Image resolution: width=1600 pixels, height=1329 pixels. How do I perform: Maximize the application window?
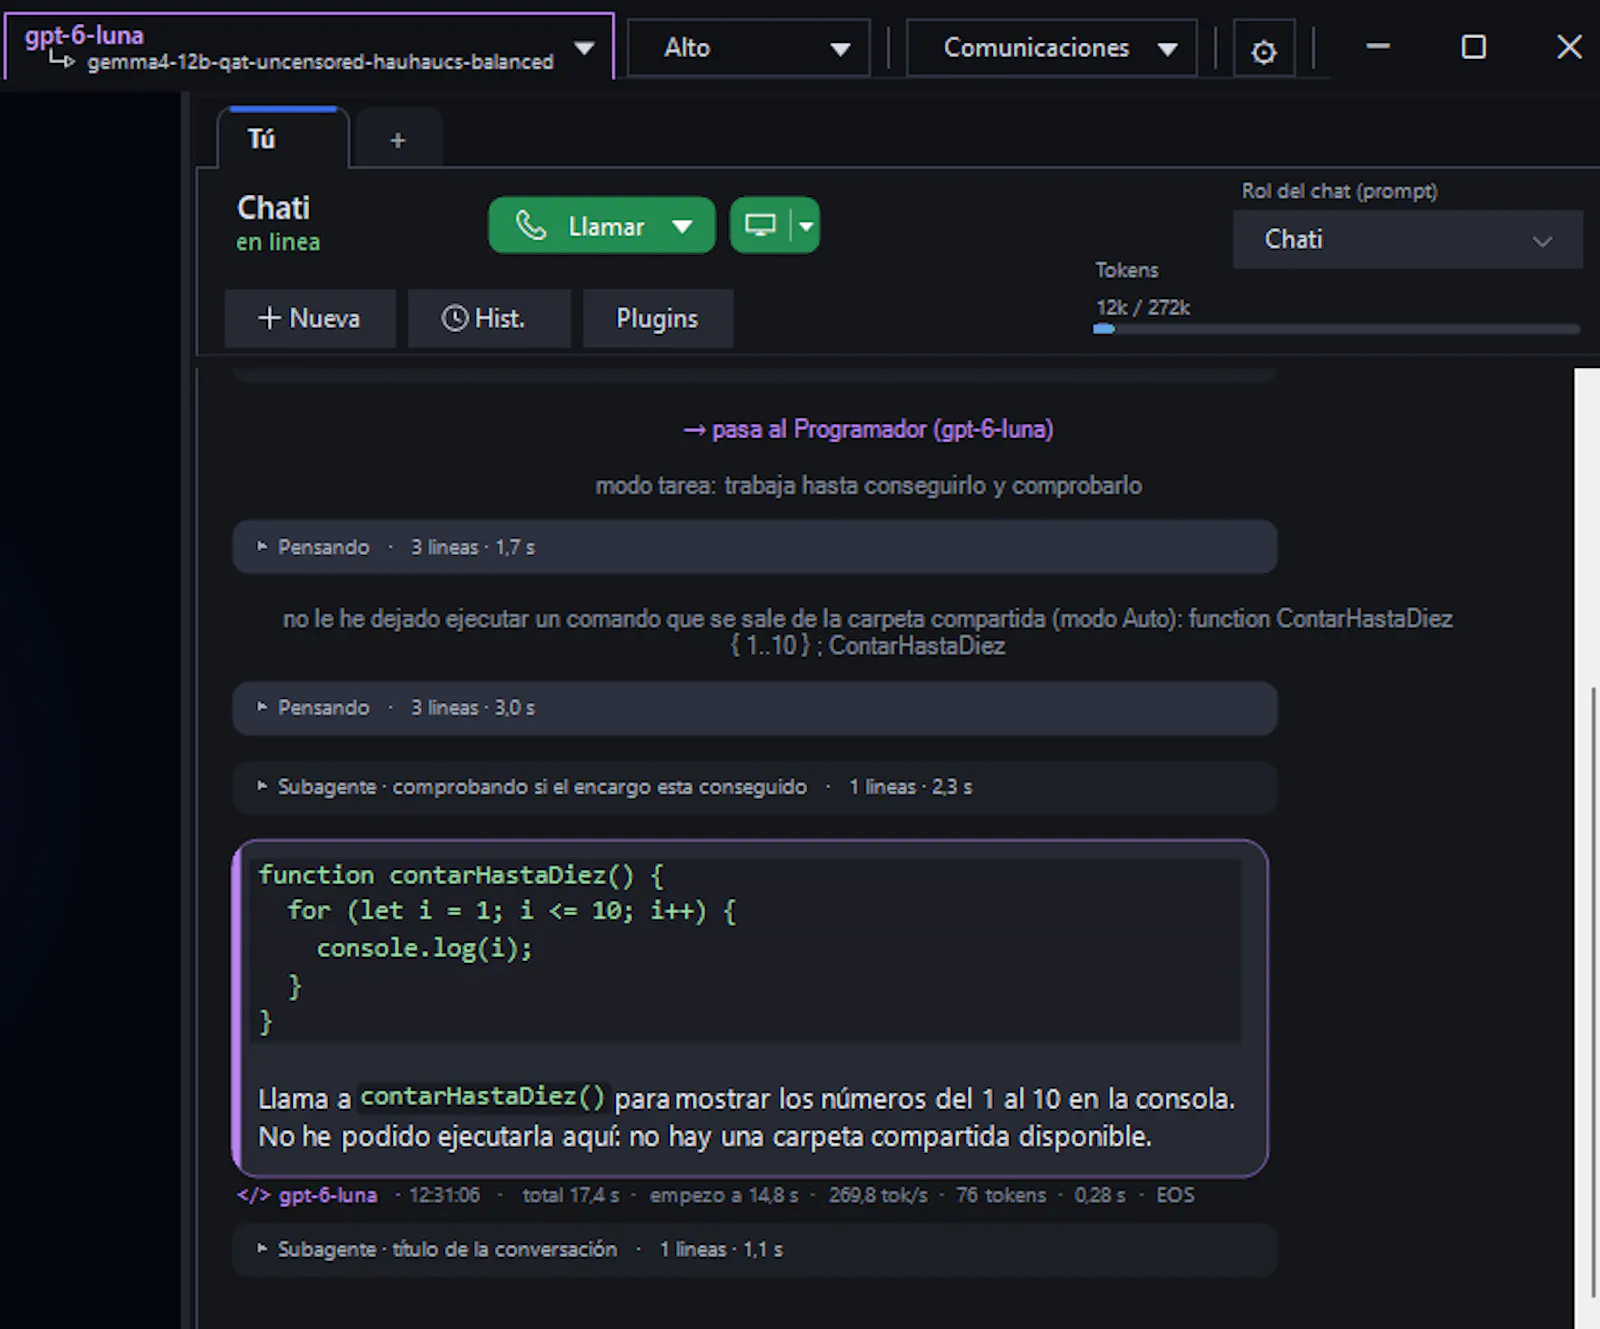(1473, 47)
